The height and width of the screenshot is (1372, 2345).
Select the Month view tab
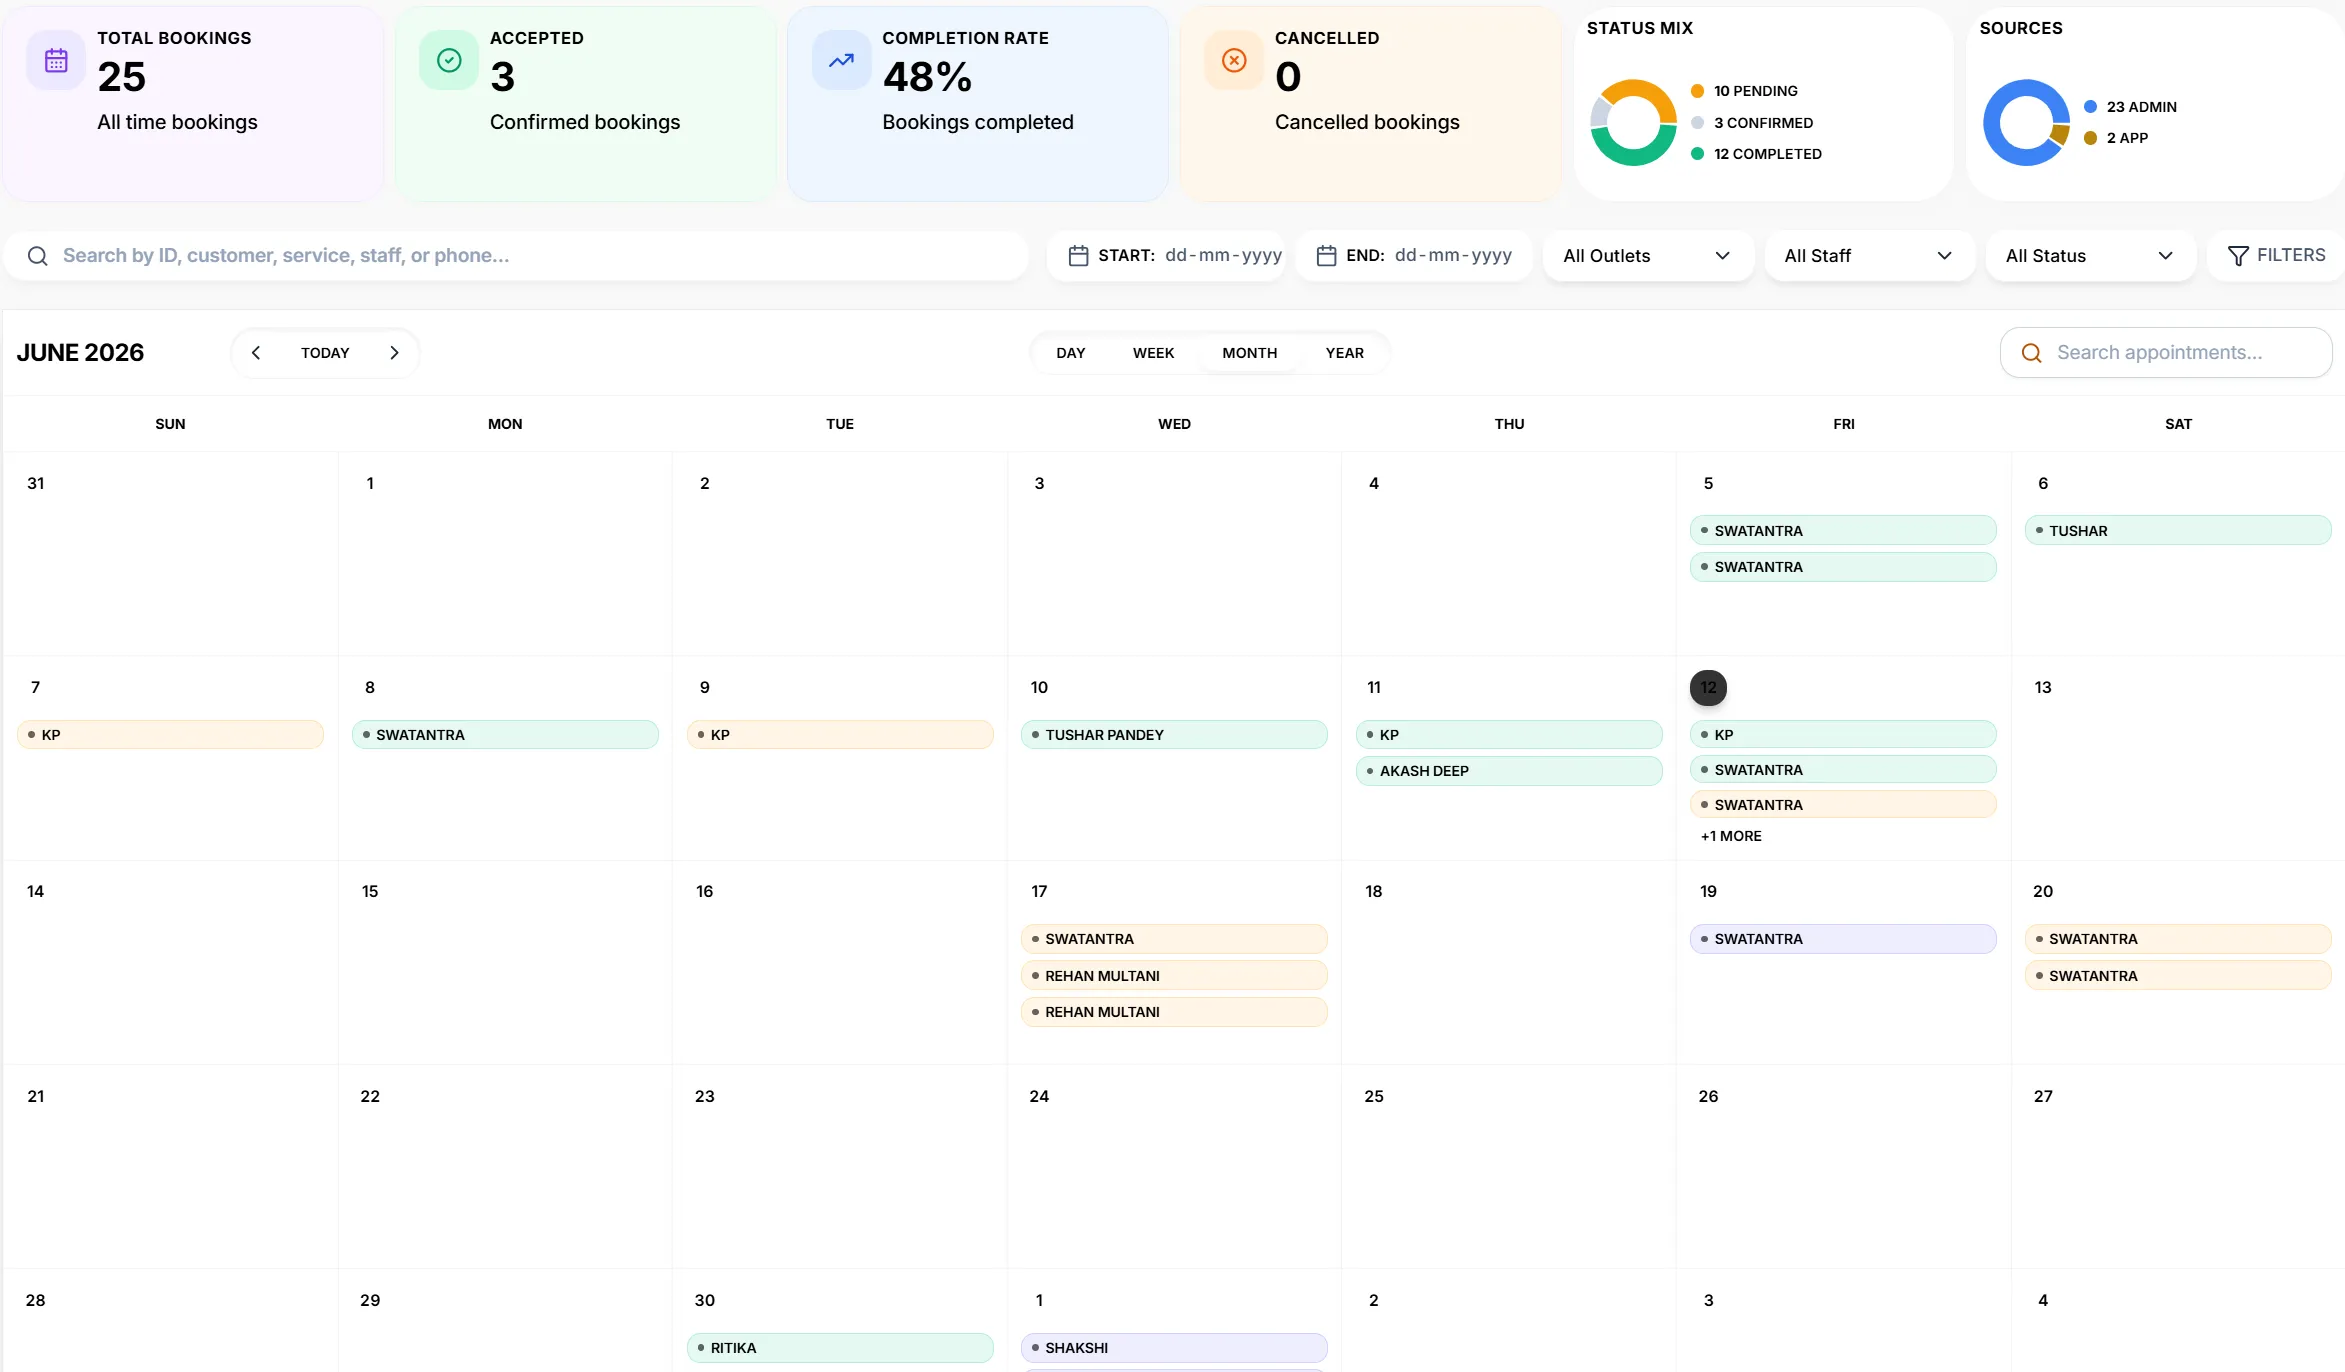[x=1249, y=353]
